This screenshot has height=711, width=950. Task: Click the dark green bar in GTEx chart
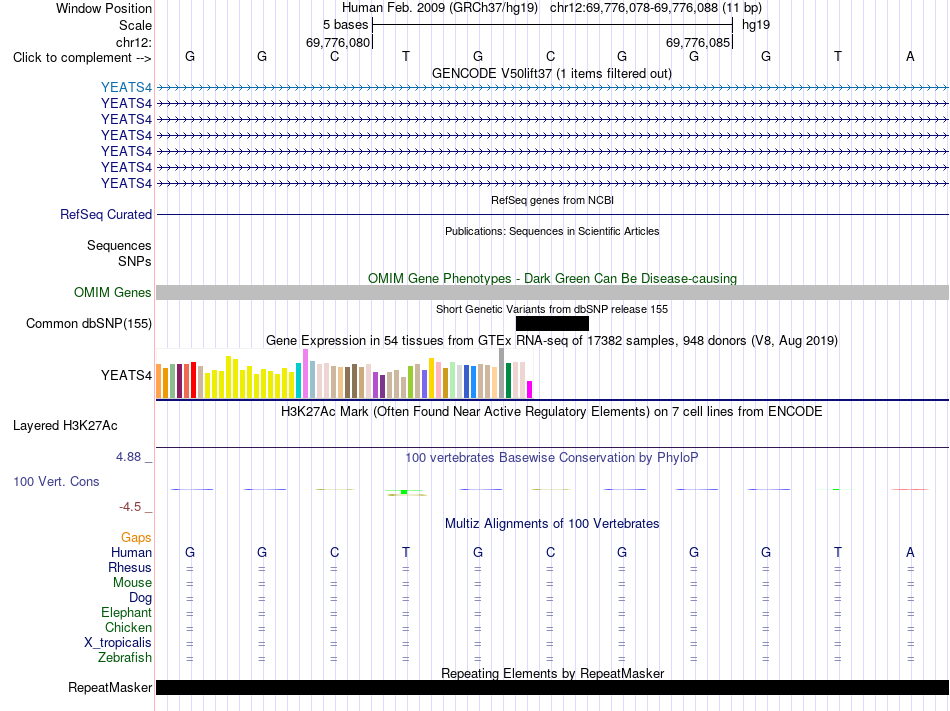click(x=508, y=380)
